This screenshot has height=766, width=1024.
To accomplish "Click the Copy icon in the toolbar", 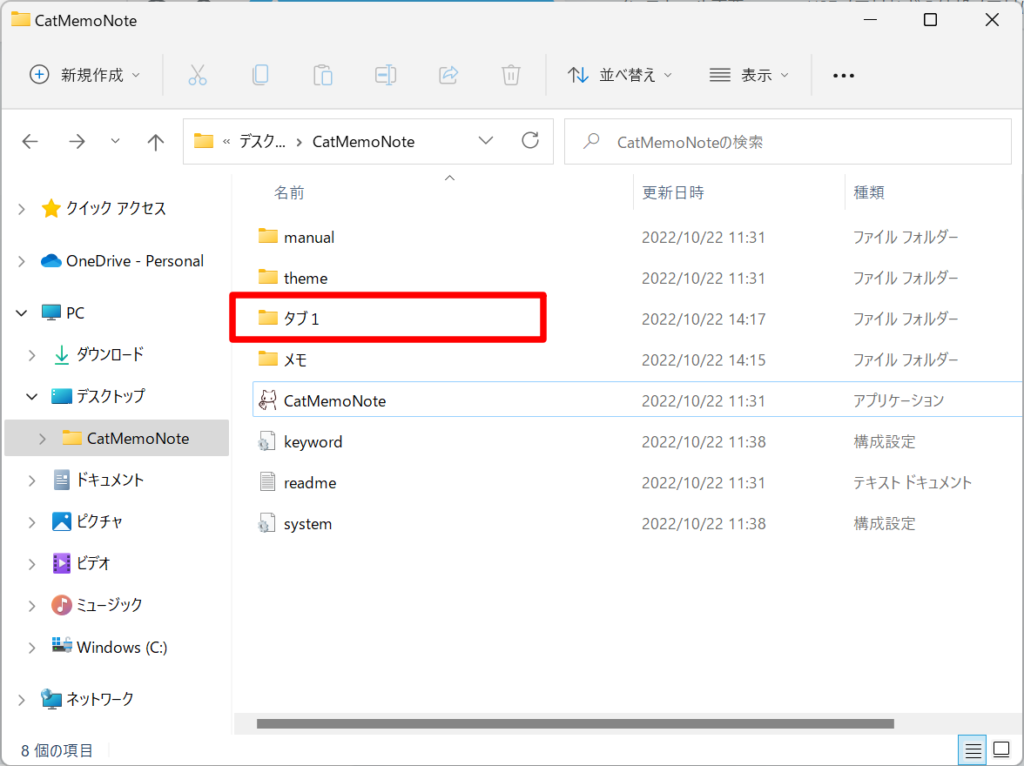I will 260,75.
